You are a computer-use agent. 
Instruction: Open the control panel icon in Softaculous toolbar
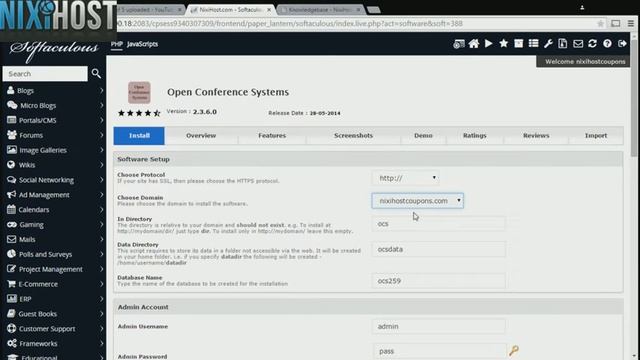pos(459,44)
